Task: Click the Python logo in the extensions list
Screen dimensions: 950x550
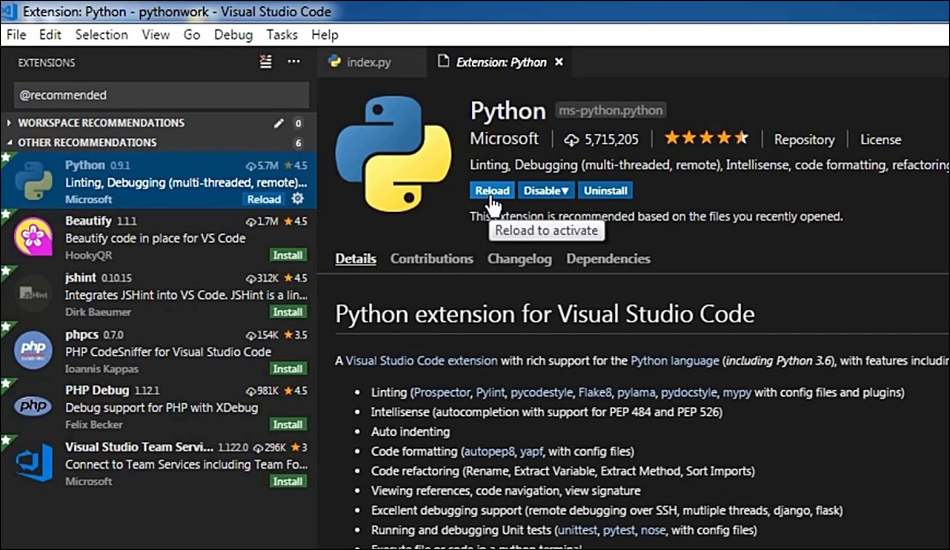Action: click(33, 181)
